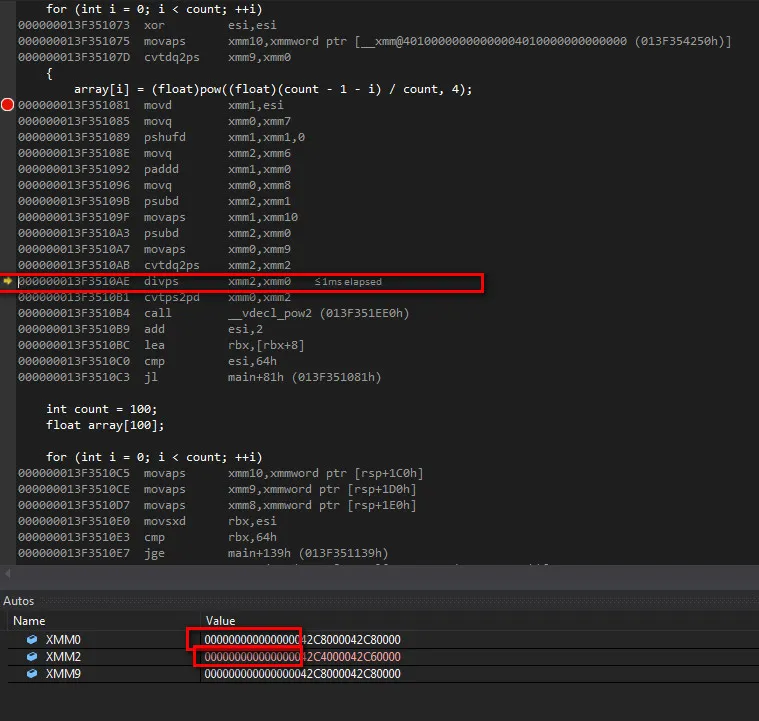Toggle the red breakpoint at movd xmm1,esi
This screenshot has height=721, width=759.
(7, 105)
